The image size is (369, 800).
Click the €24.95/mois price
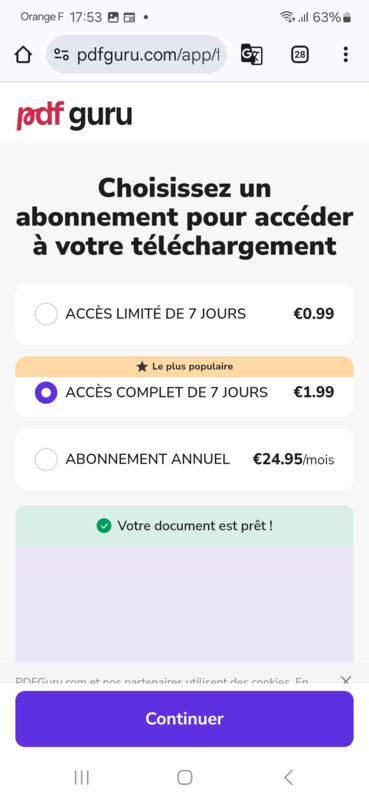pos(293,460)
